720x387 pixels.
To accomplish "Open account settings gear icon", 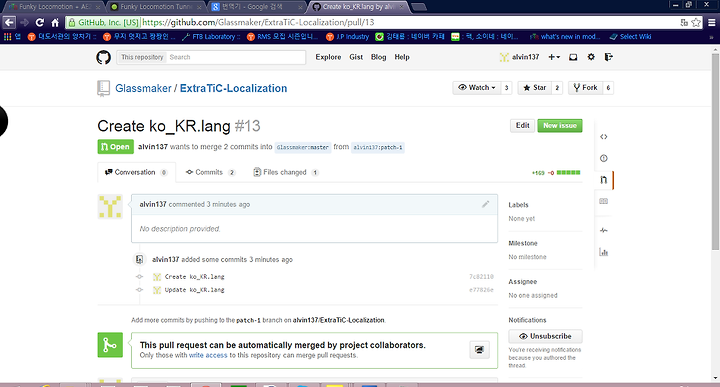I will coord(591,57).
